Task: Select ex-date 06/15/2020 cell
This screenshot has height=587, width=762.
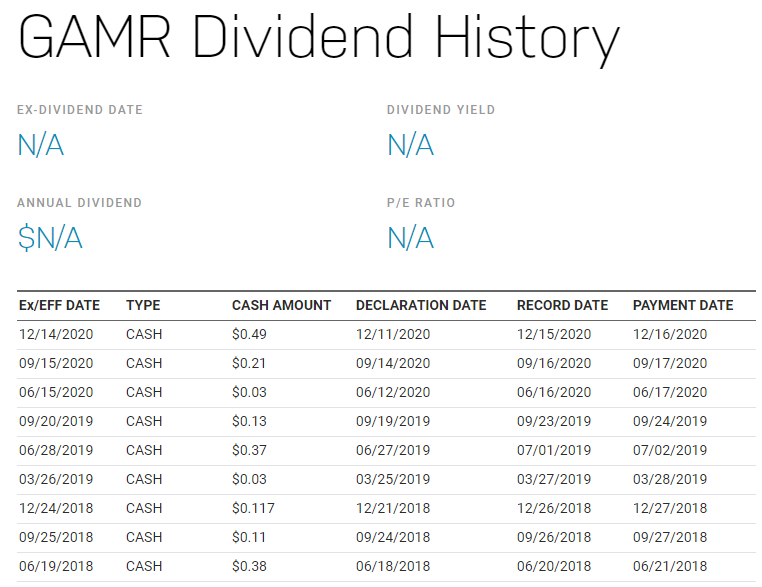Action: pos(56,392)
